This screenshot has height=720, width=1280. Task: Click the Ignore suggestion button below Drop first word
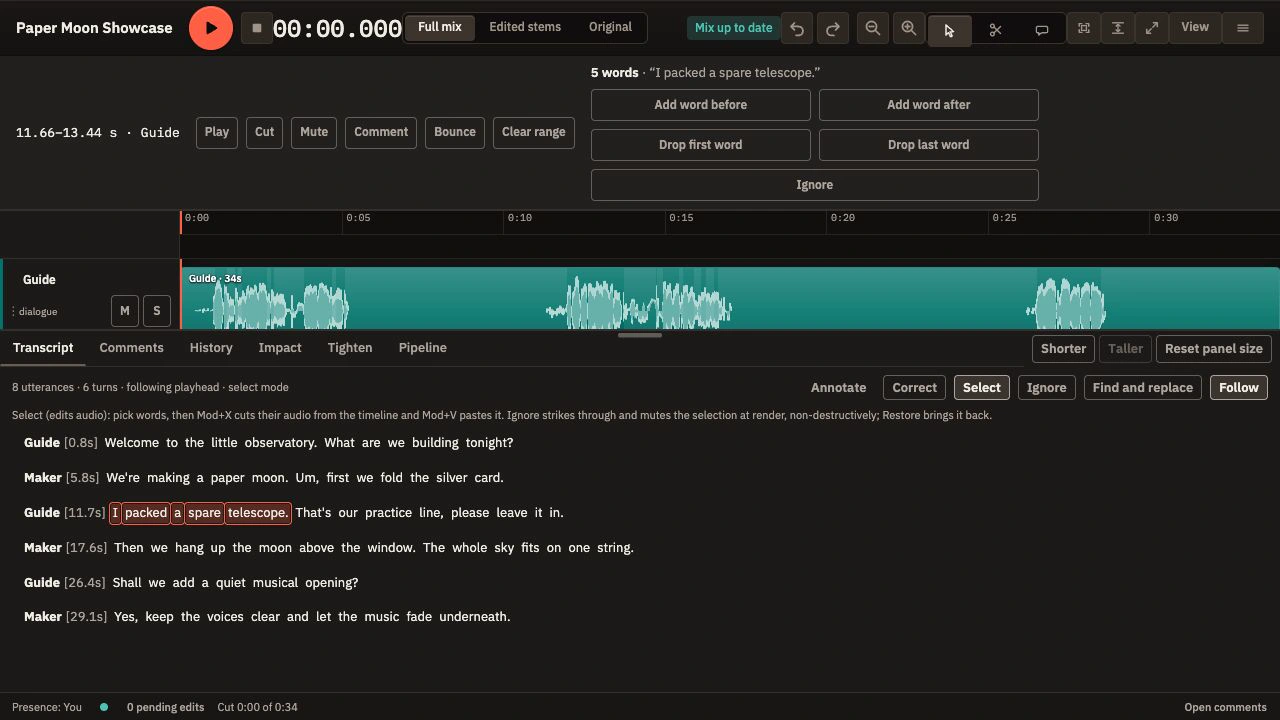815,185
